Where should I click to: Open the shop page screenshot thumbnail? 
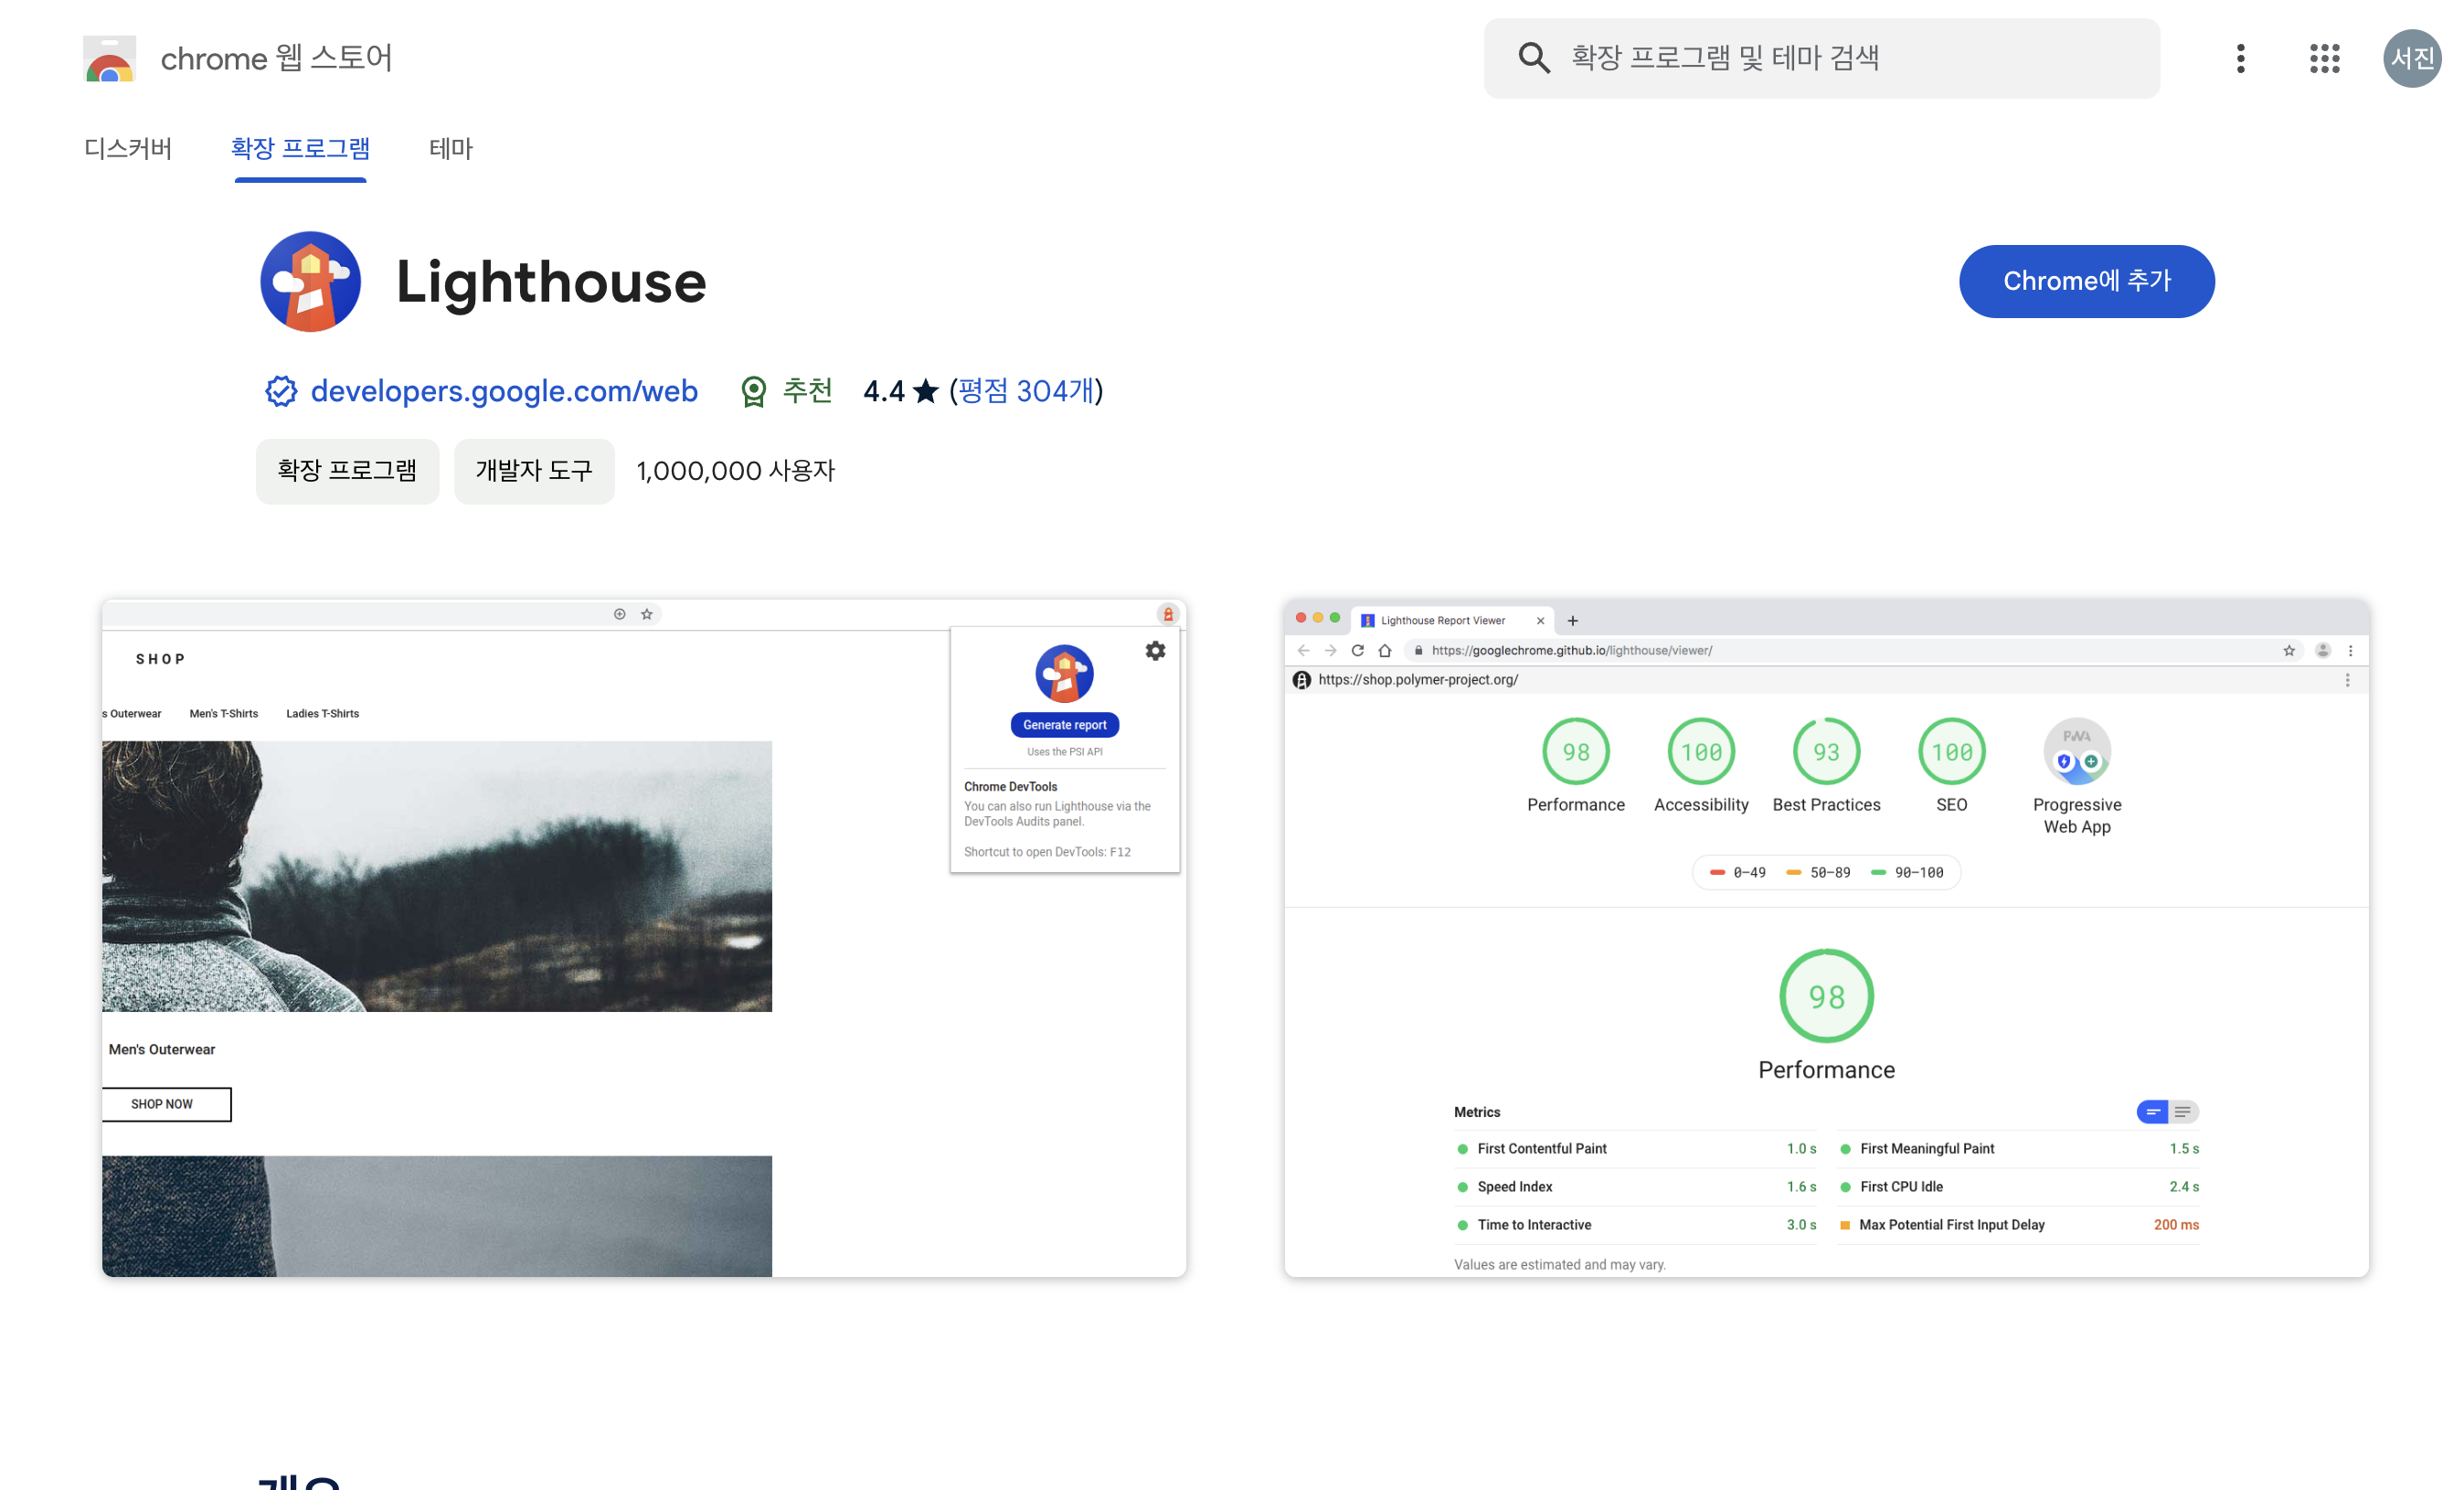click(x=644, y=938)
